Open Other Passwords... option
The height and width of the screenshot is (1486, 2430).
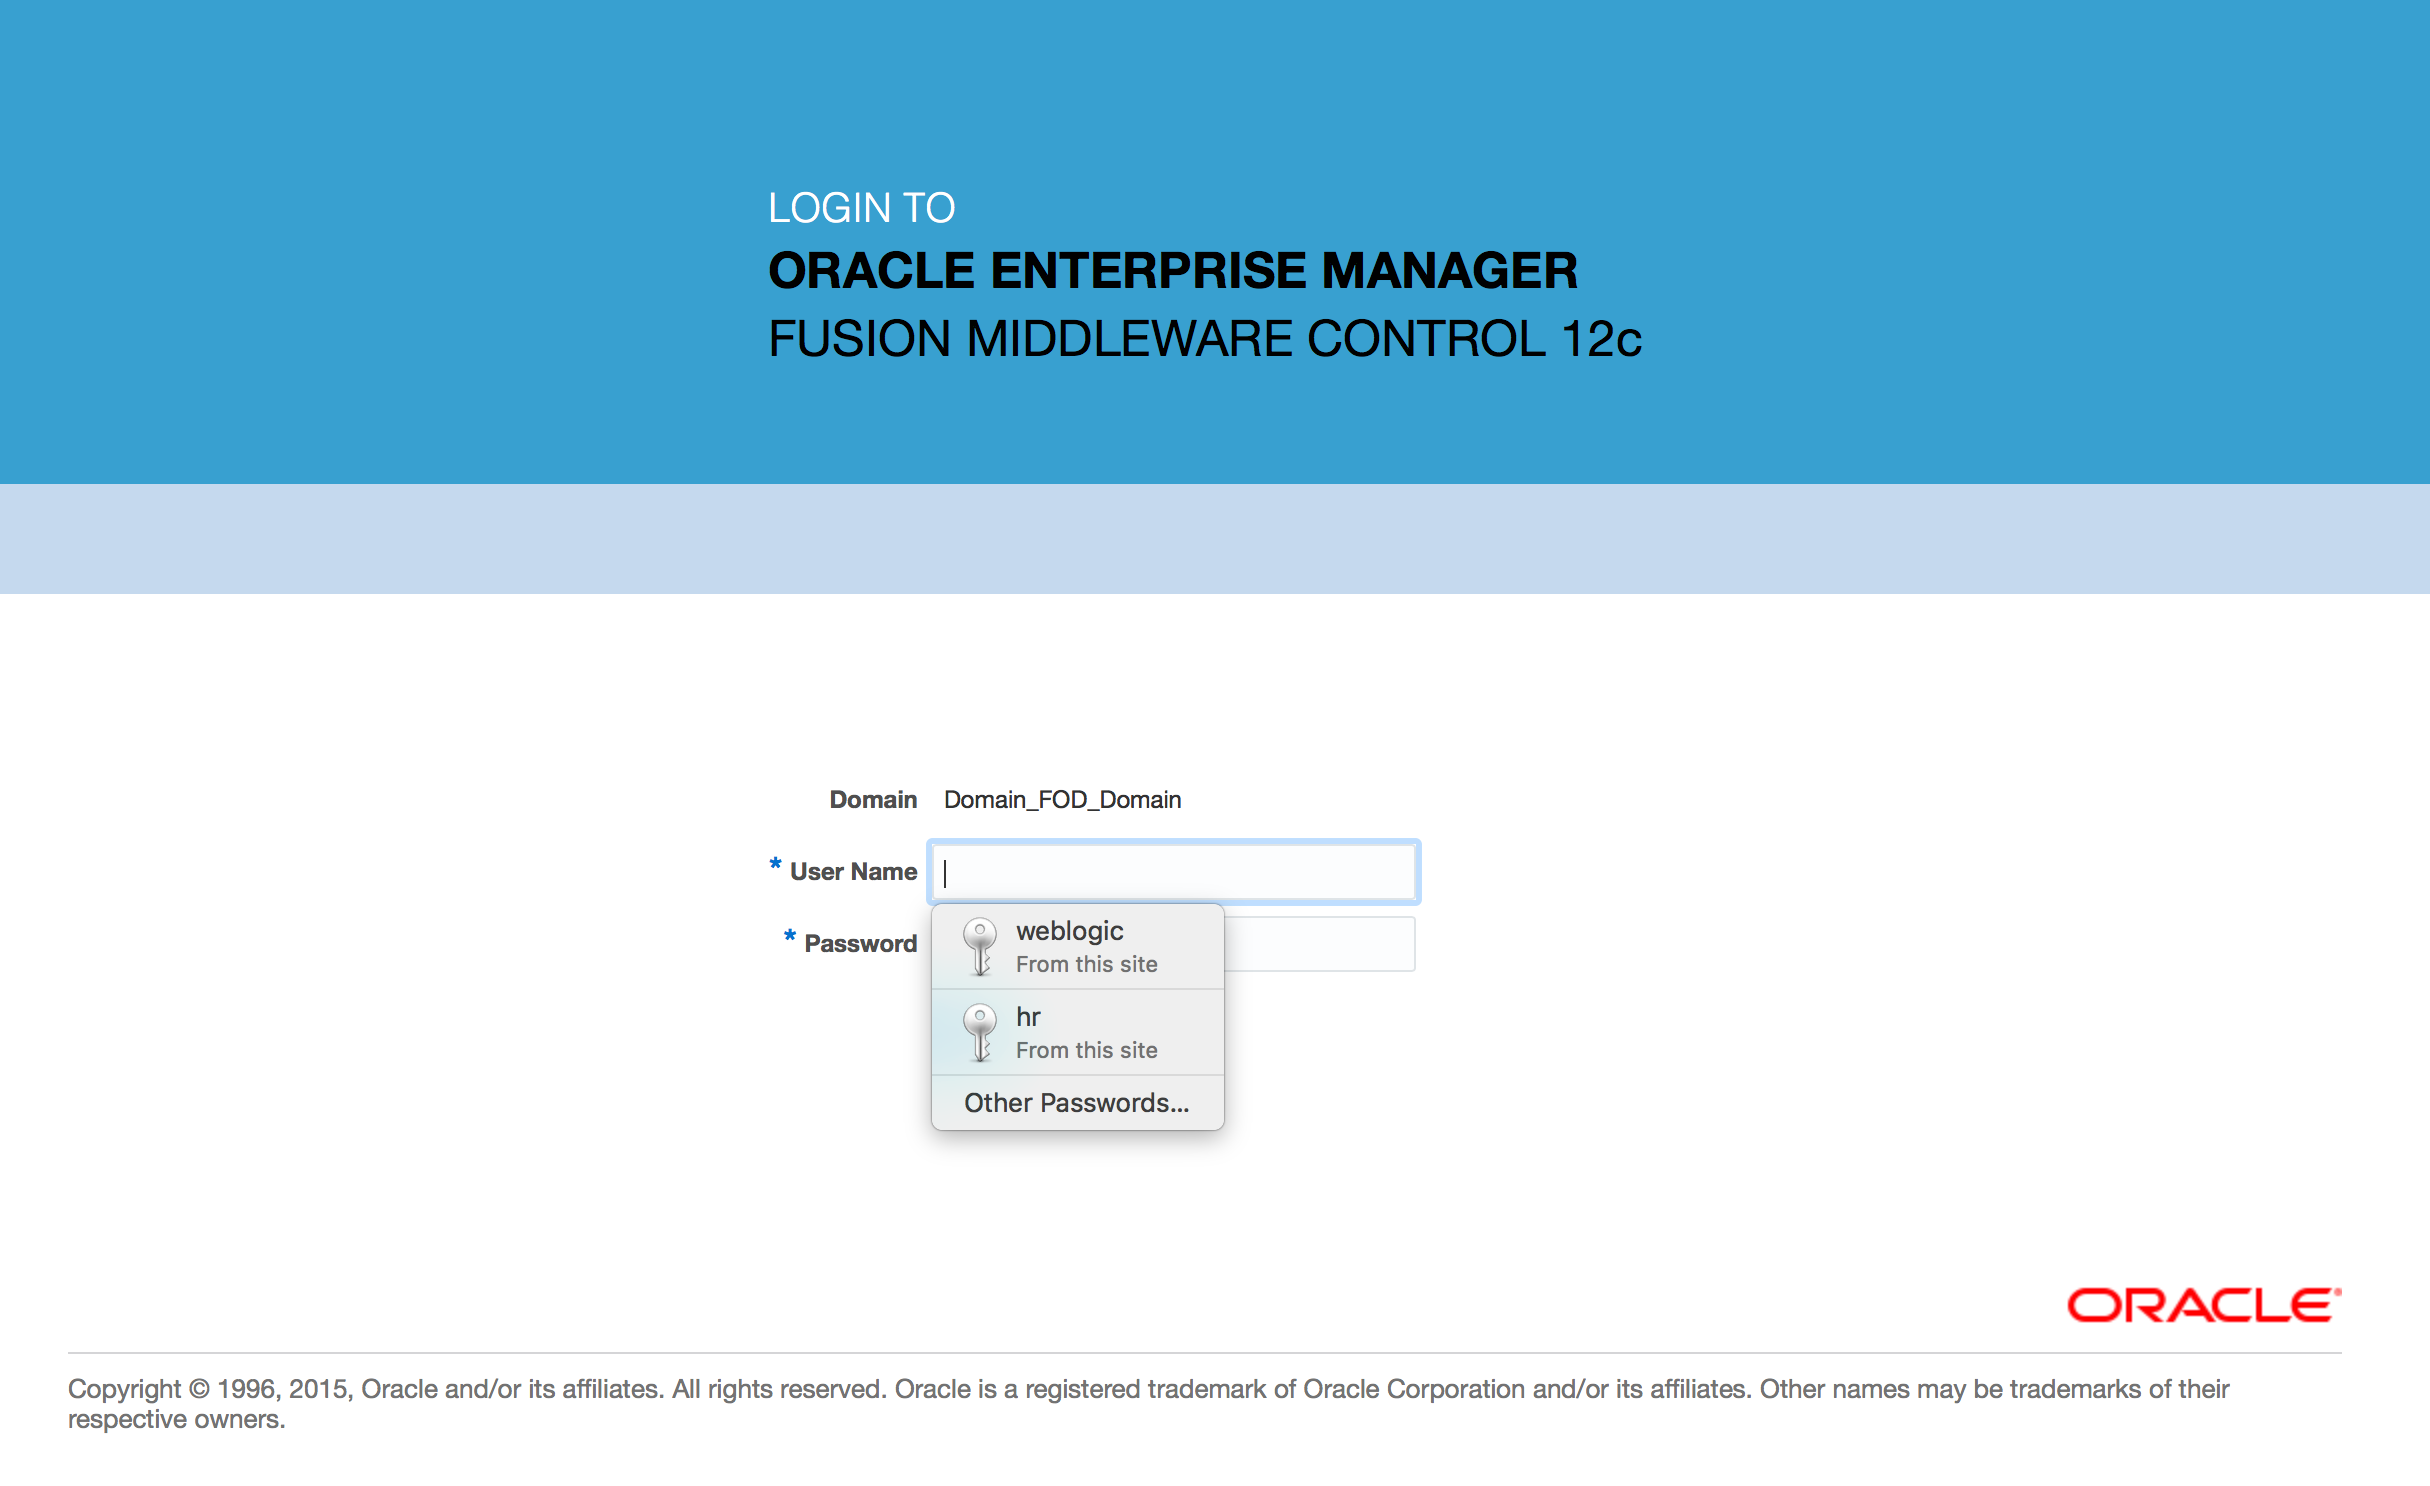coord(1076,1103)
